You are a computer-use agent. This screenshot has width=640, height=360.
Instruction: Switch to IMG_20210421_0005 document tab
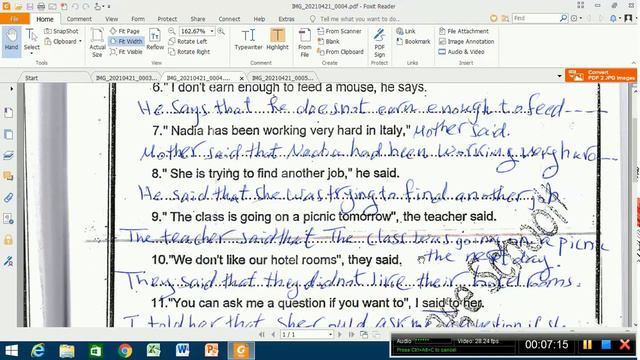[x=282, y=78]
